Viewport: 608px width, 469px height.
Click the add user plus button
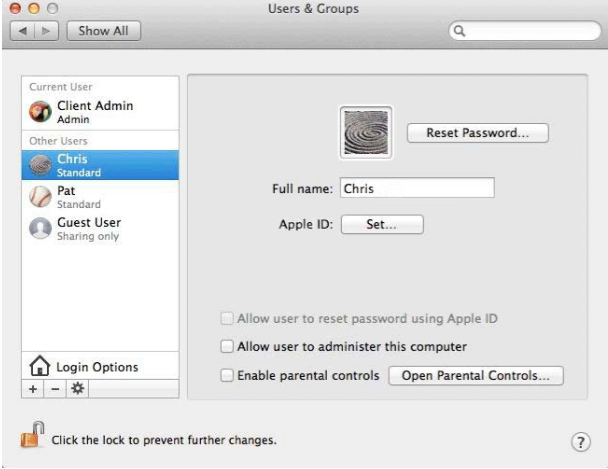click(33, 388)
